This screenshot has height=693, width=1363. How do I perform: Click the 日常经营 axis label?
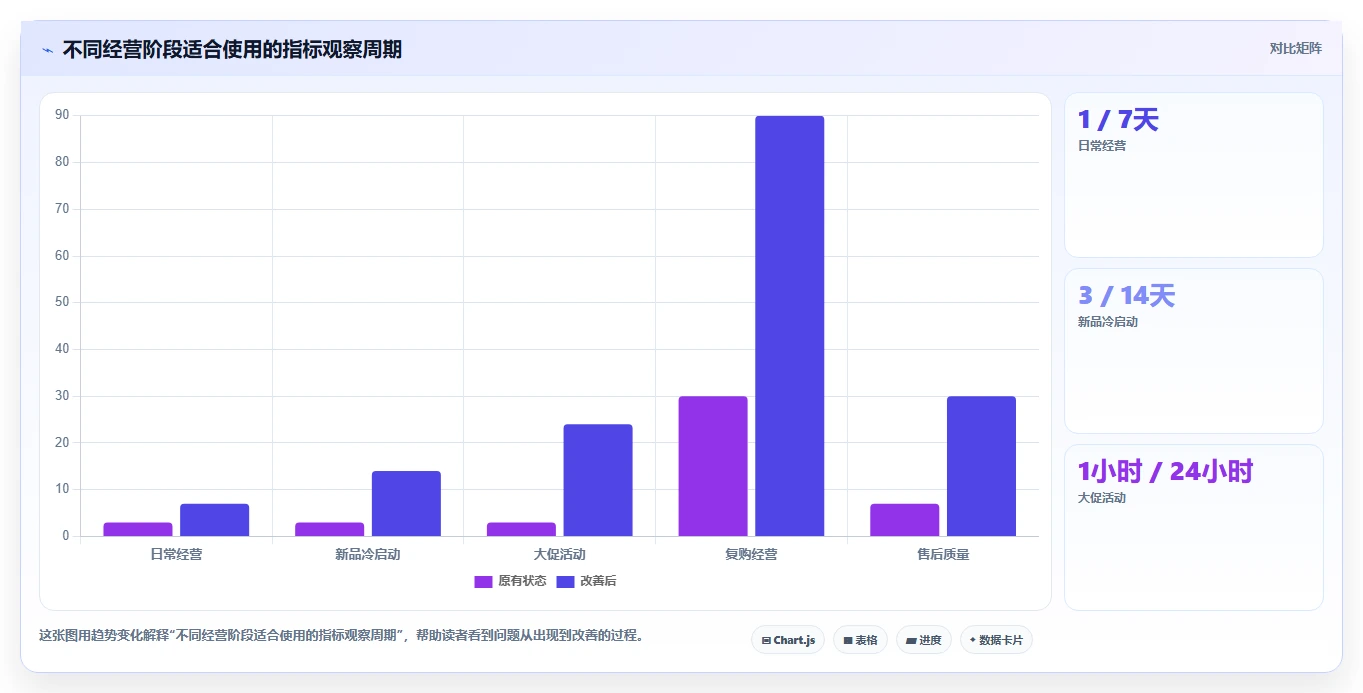(x=176, y=554)
